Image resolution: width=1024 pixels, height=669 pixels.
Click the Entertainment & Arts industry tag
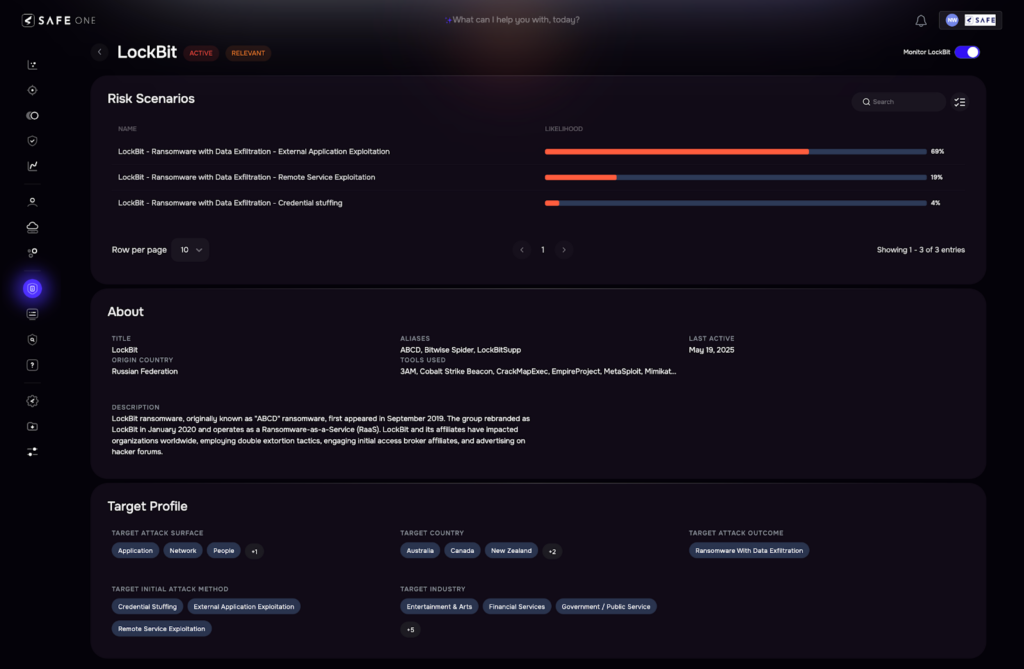coord(439,607)
